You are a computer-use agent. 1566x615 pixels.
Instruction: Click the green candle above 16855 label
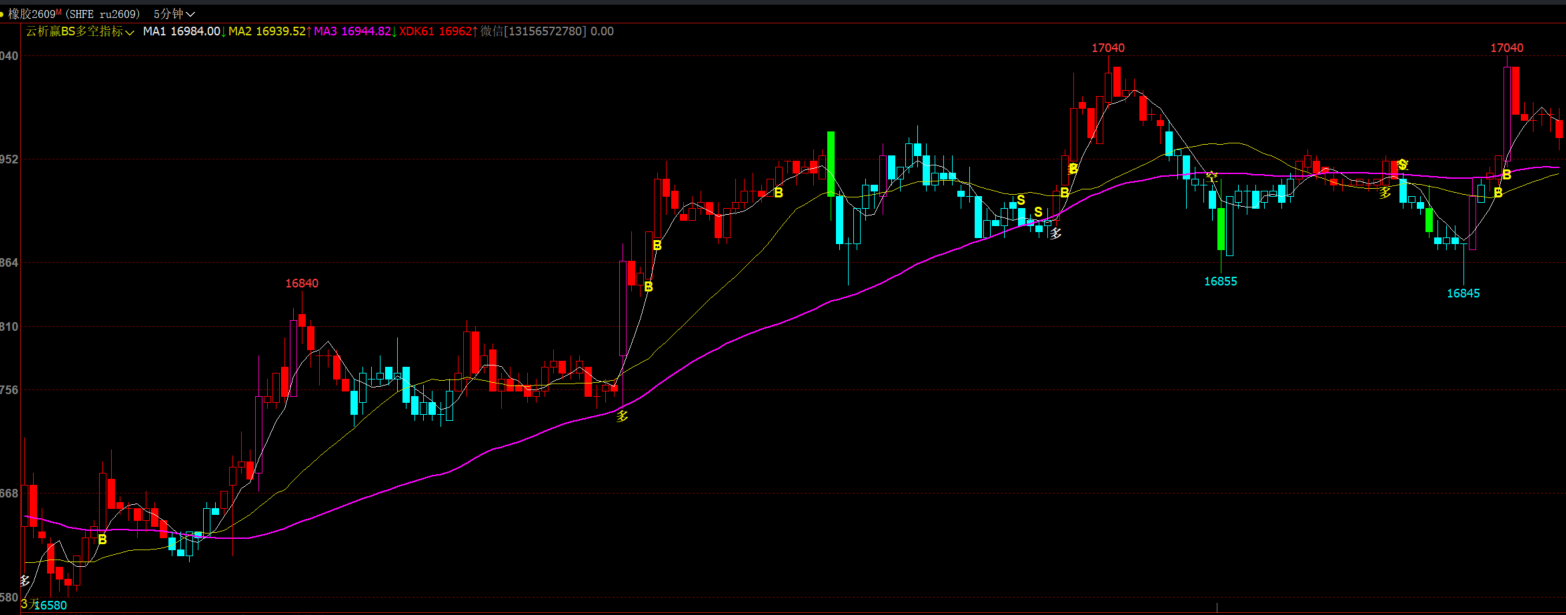click(1221, 228)
